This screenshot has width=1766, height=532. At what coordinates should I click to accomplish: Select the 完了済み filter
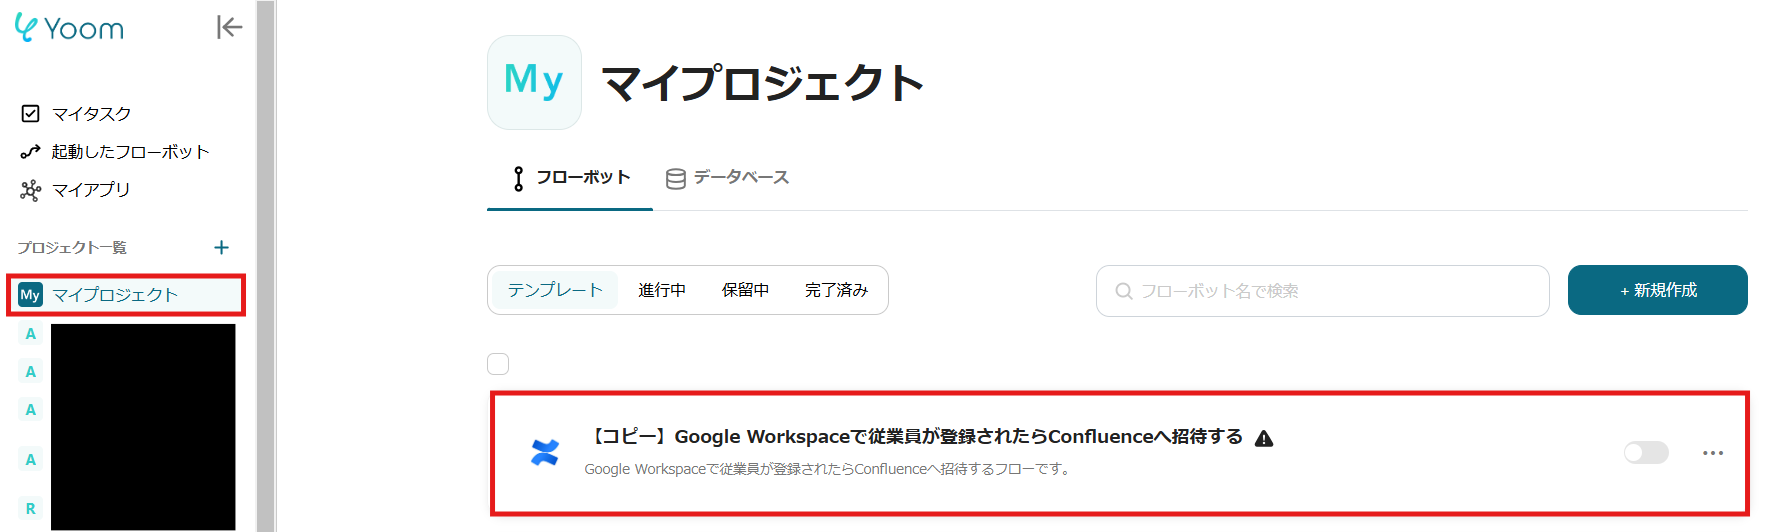coord(836,290)
